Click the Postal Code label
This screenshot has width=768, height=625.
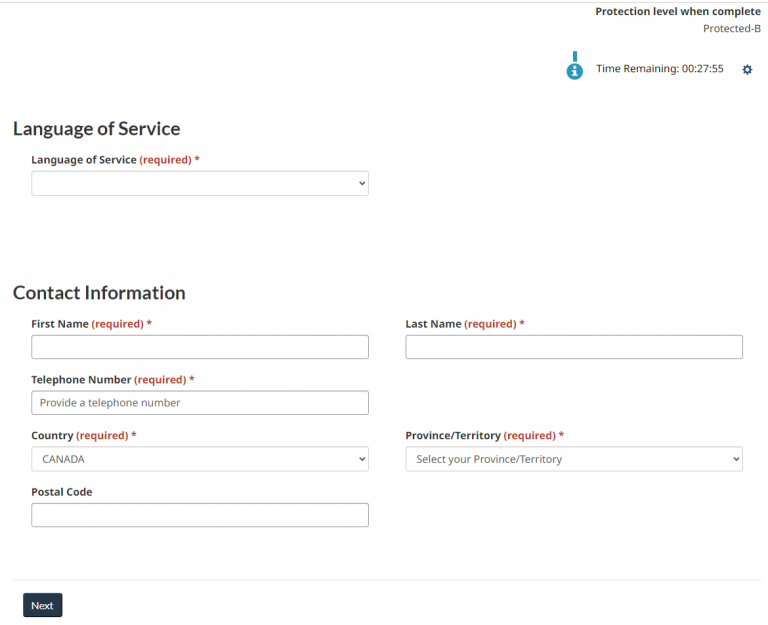click(62, 492)
